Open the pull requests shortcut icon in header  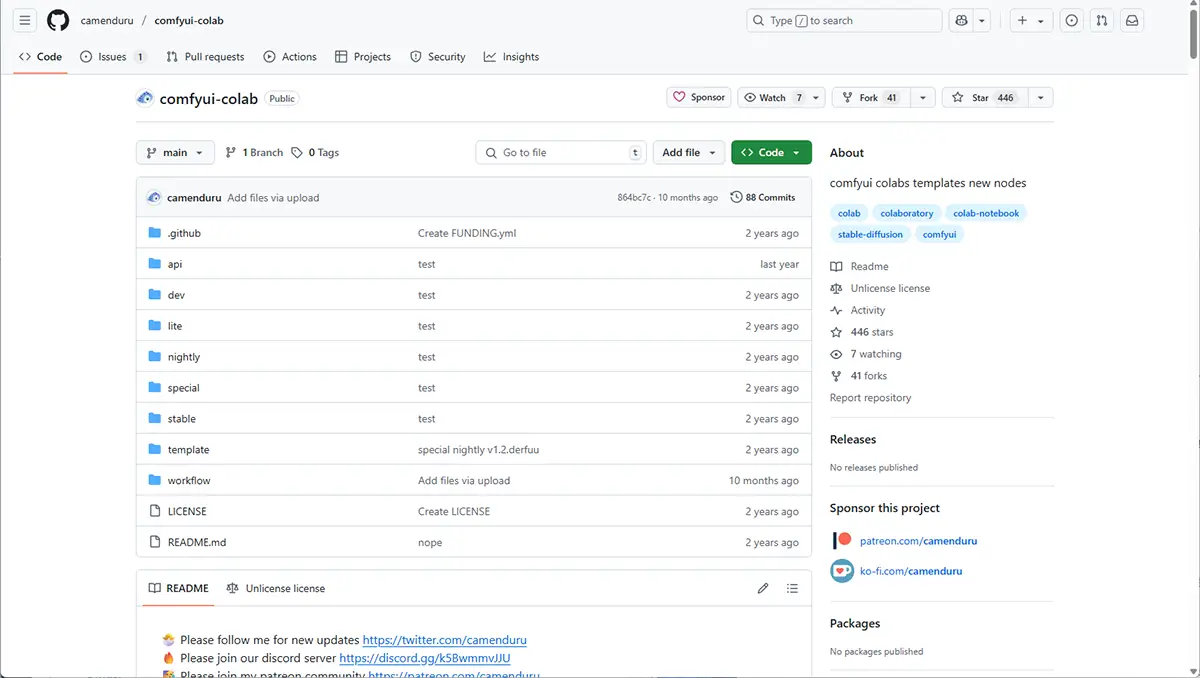point(1101,20)
